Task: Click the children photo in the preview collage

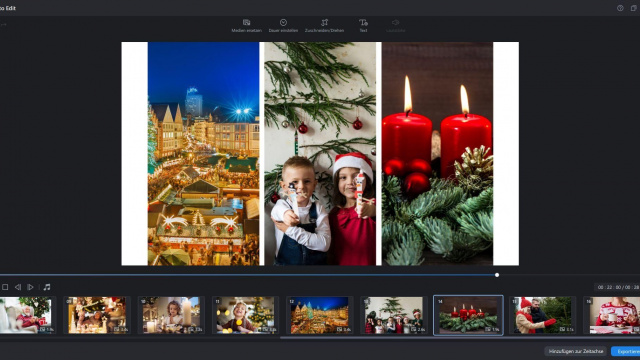Action: 320,153
